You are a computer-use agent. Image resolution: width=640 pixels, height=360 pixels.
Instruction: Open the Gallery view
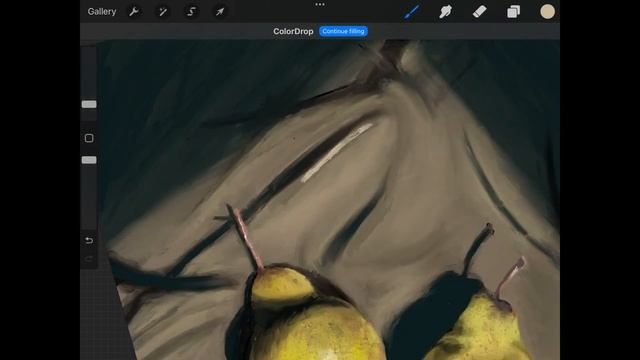(x=102, y=12)
